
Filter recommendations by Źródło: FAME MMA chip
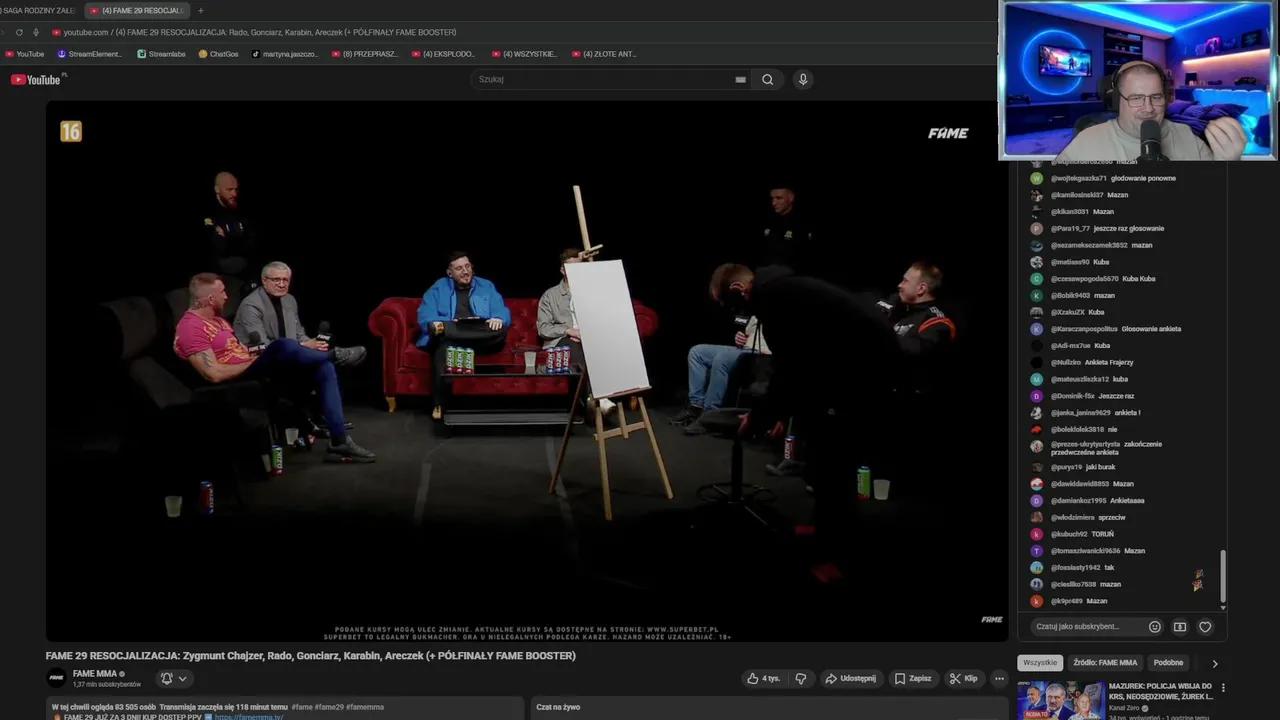1104,663
